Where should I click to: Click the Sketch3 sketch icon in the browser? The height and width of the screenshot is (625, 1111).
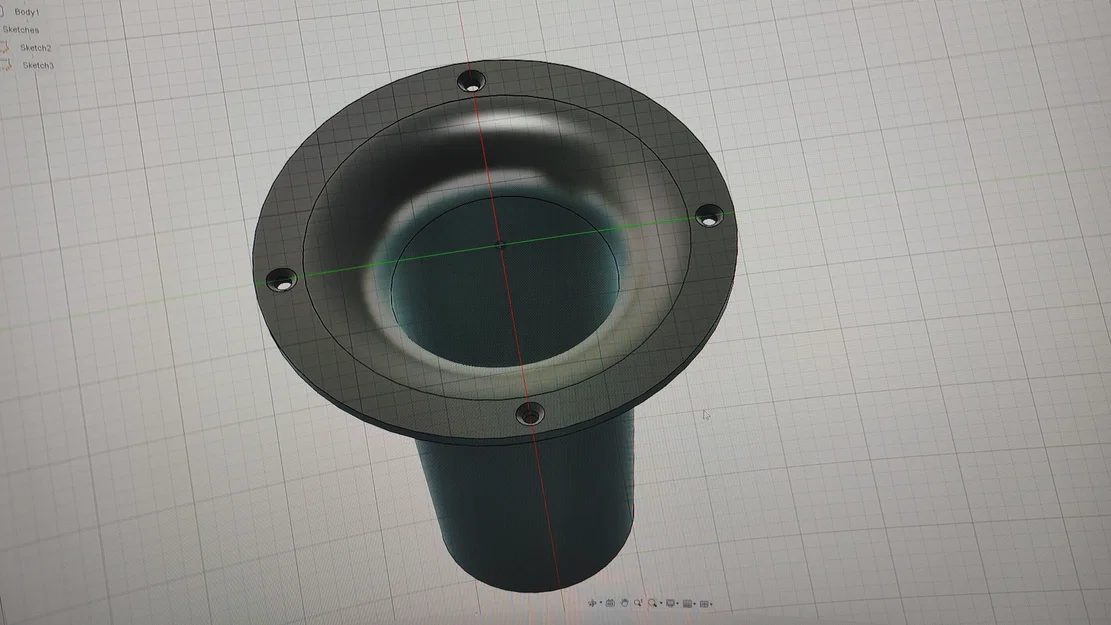(x=8, y=64)
